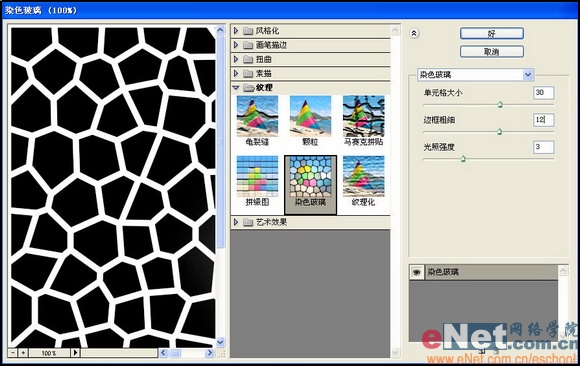Expand the 画笔描边 filter folder
This screenshot has width=580, height=366.
coord(236,45)
